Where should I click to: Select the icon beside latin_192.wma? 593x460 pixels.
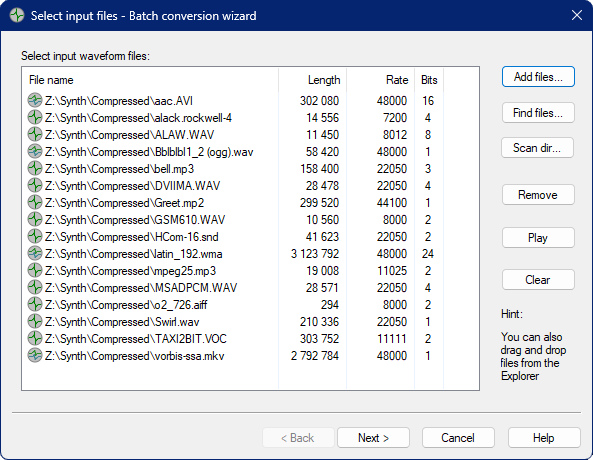pos(35,253)
